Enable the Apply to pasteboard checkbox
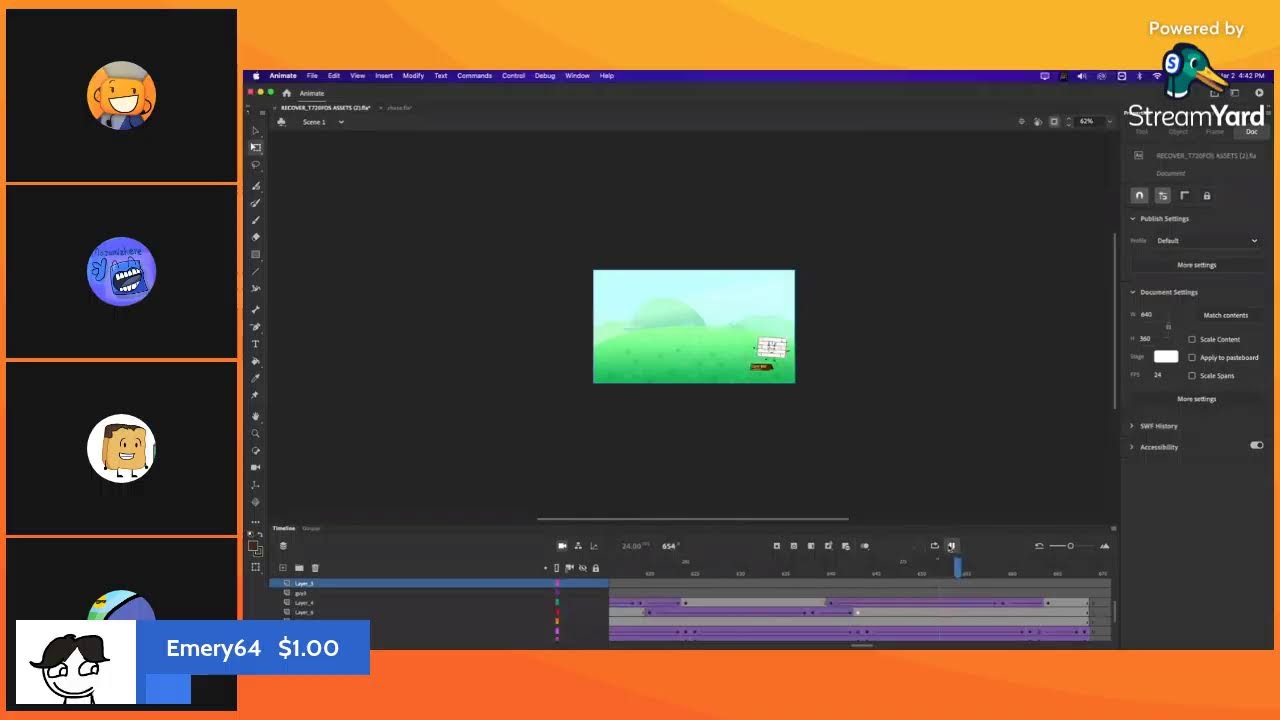The width and height of the screenshot is (1280, 720). pyautogui.click(x=1192, y=357)
